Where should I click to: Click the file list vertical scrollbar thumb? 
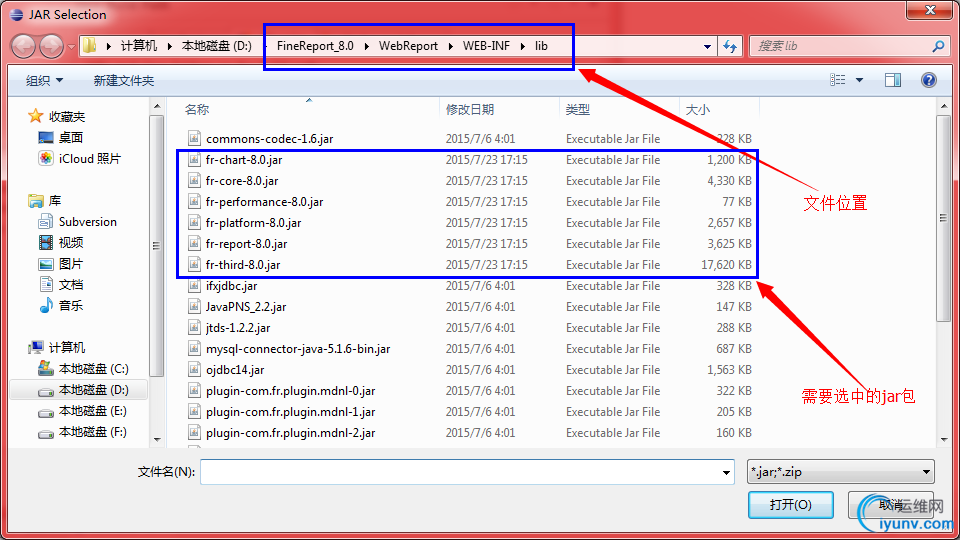943,217
